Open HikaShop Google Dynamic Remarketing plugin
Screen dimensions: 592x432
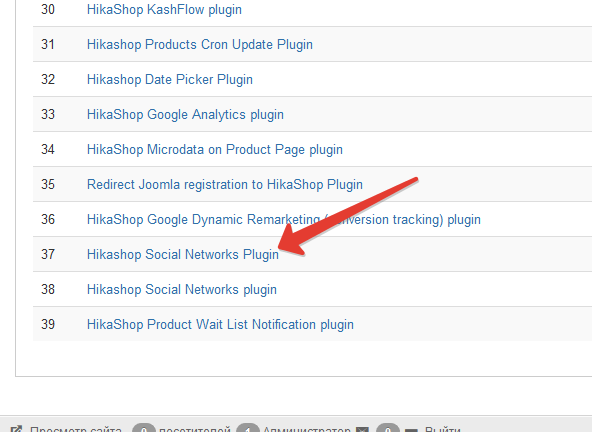coord(284,219)
